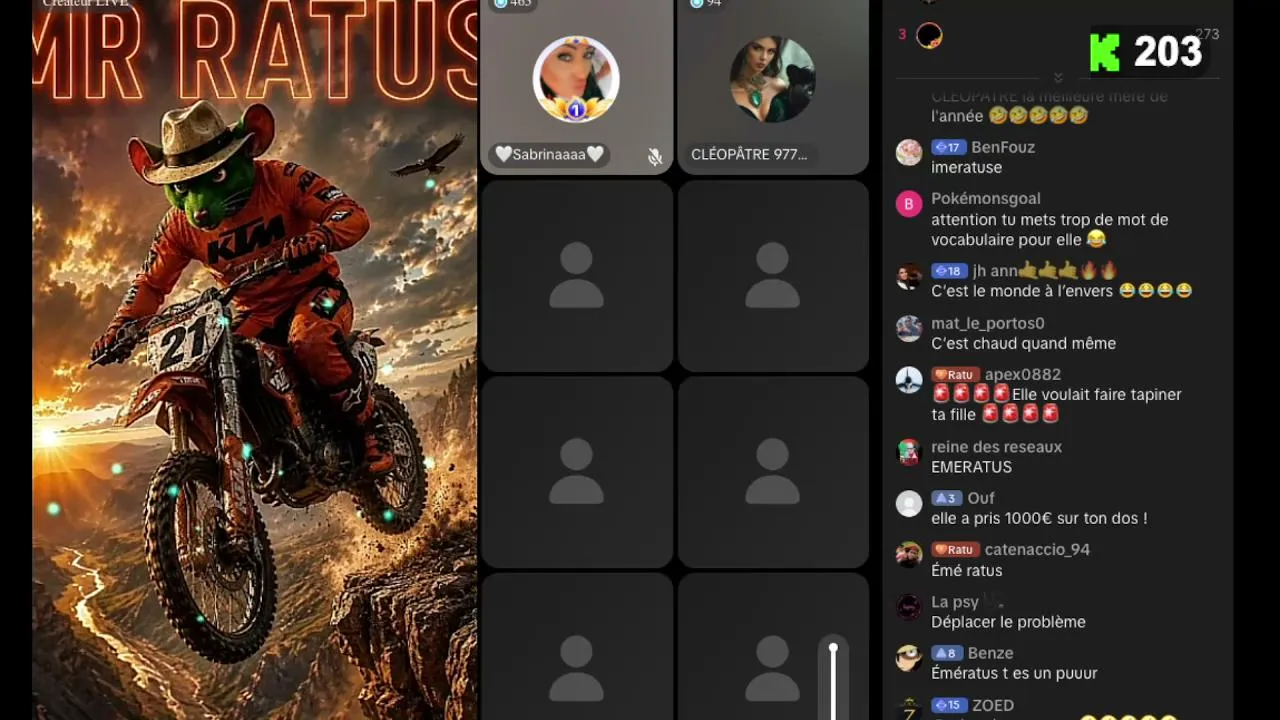Screen dimensions: 1280x720
Task: Click the Sabrinaaaa name label on her tile
Action: 550,154
